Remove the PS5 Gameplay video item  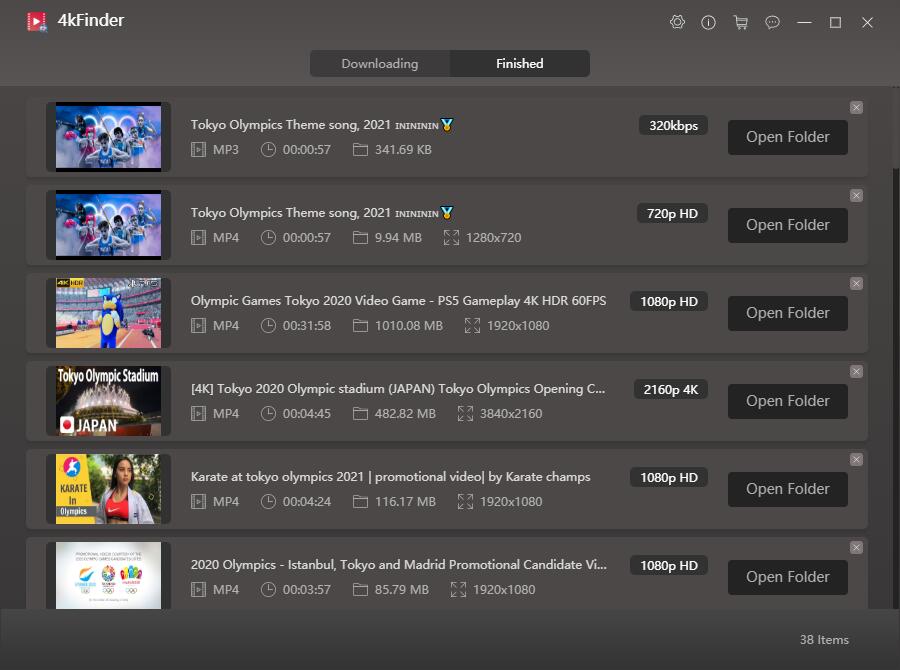click(x=856, y=283)
